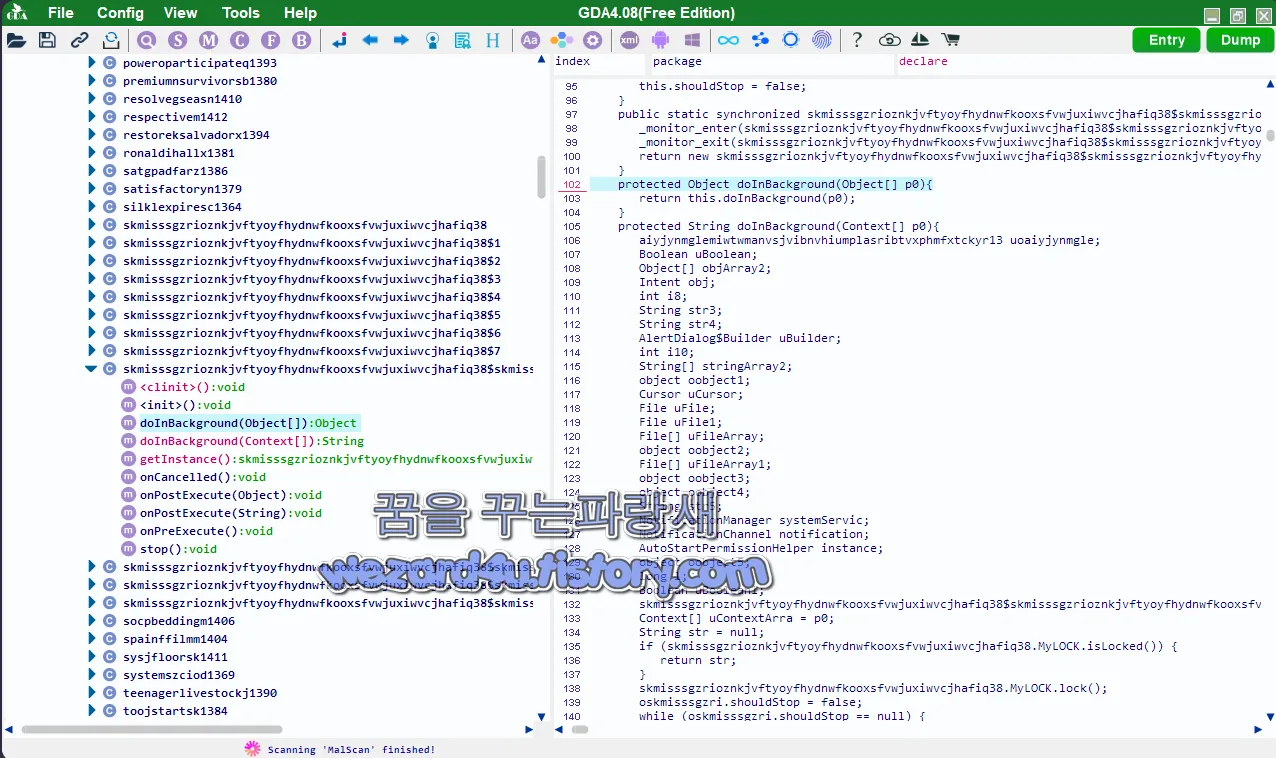Open the Tools menu
The image size is (1276, 758).
[x=241, y=13]
